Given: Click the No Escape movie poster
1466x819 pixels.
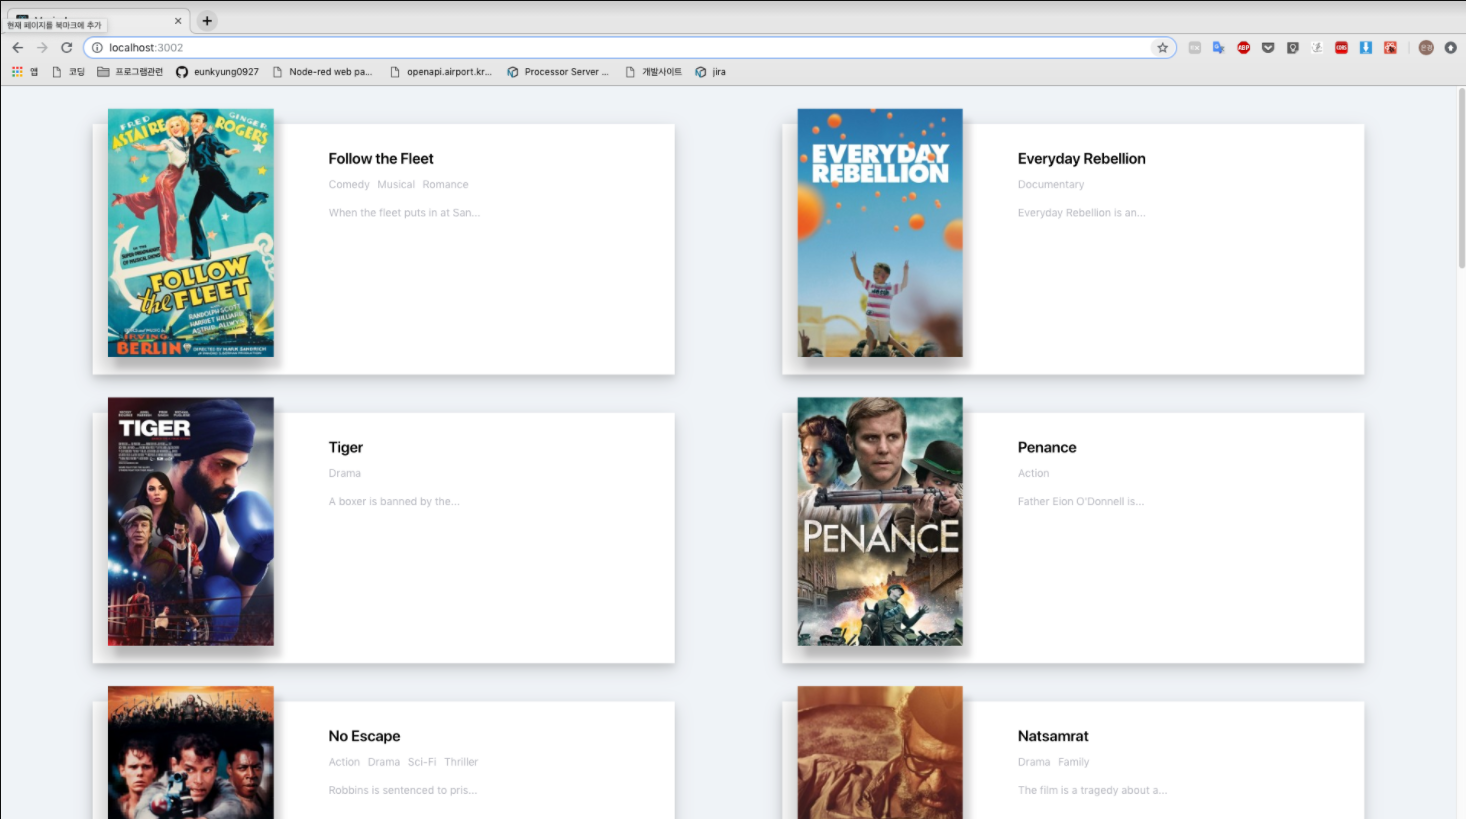Looking at the screenshot, I should [190, 752].
